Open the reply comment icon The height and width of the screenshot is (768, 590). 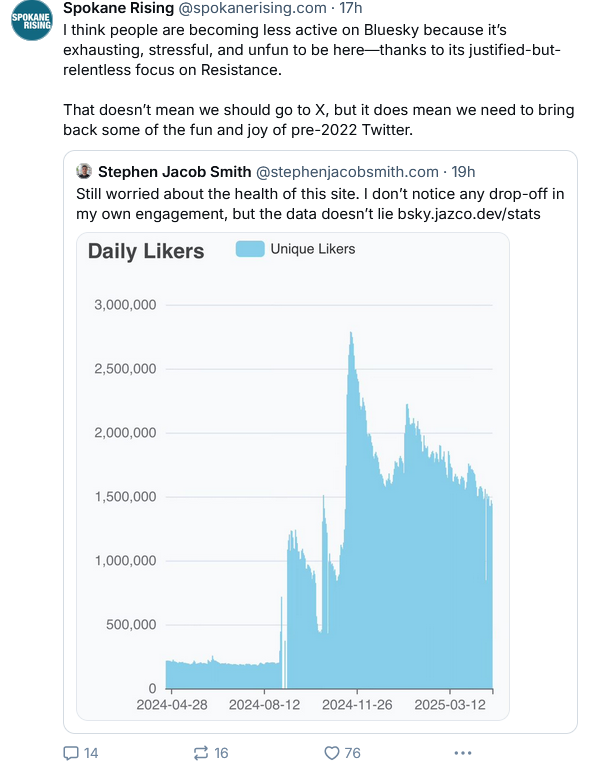71,753
